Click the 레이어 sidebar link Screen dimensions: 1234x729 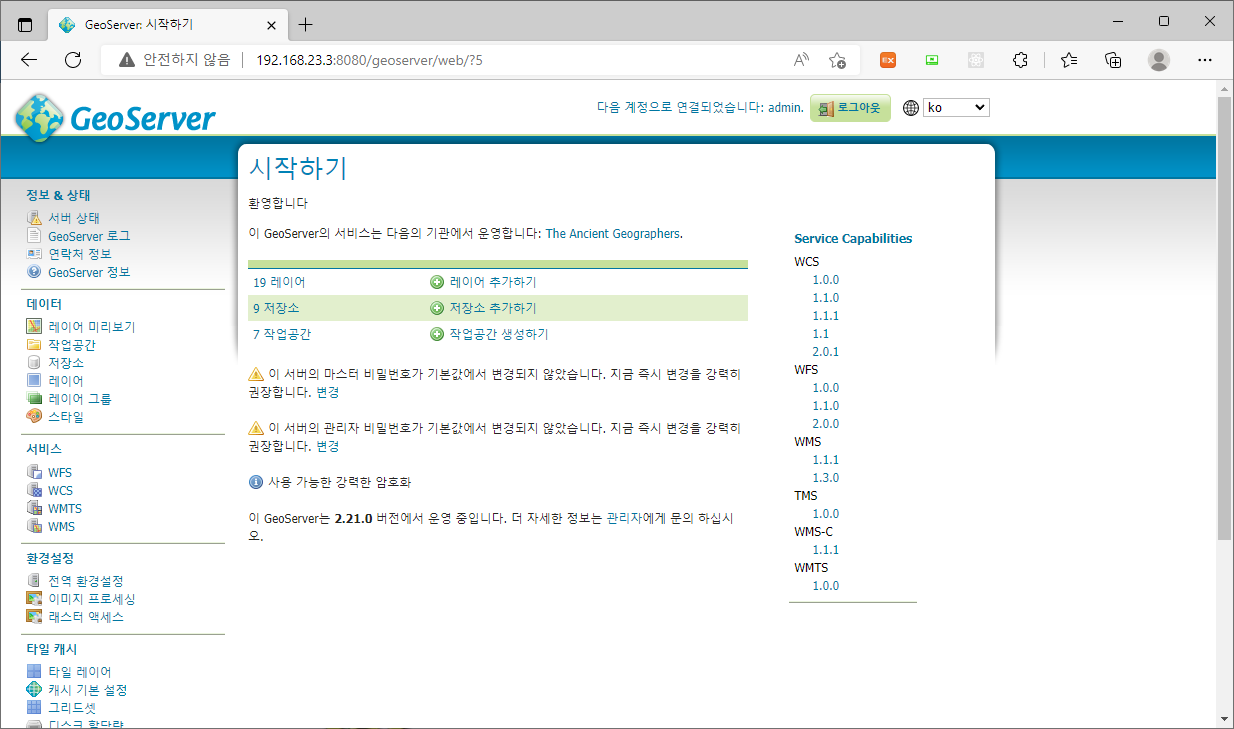[66, 381]
